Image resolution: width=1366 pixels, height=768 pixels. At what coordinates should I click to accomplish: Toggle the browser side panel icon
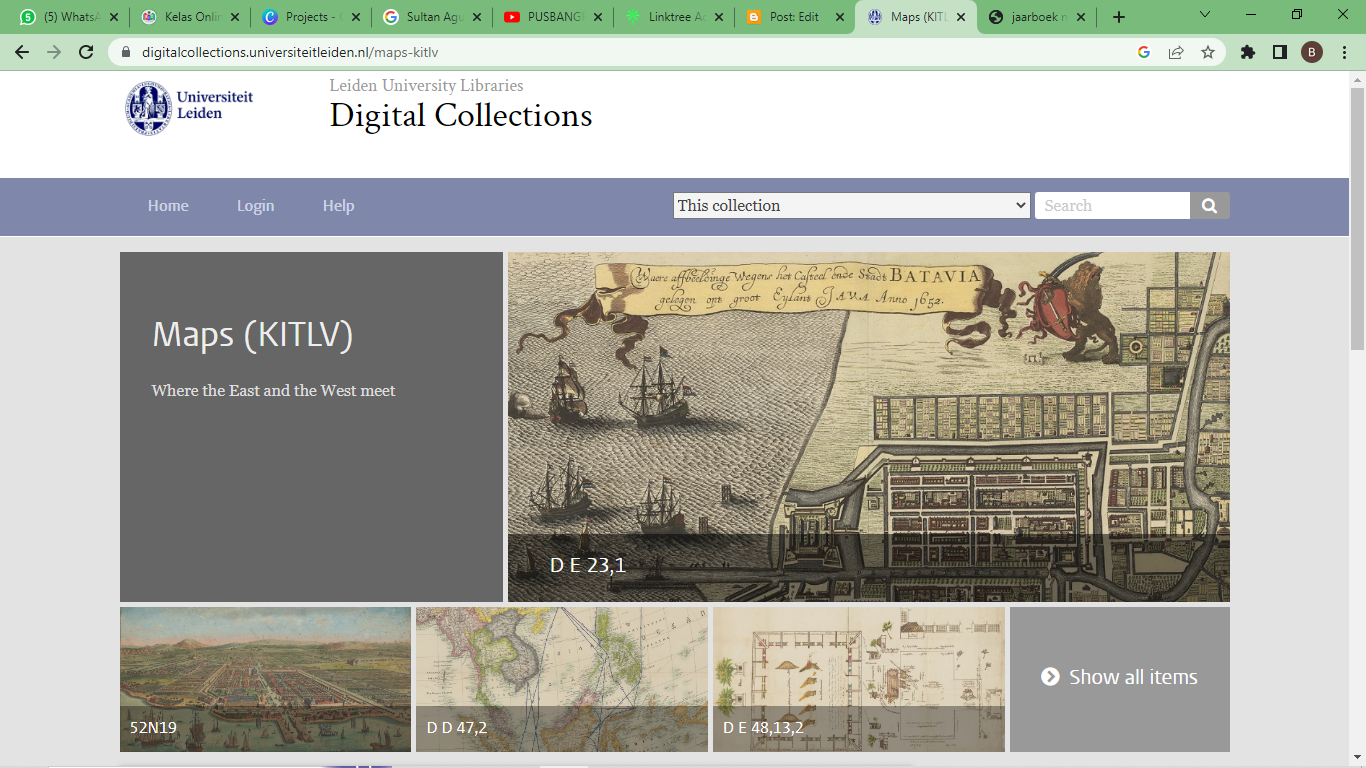[x=1280, y=52]
